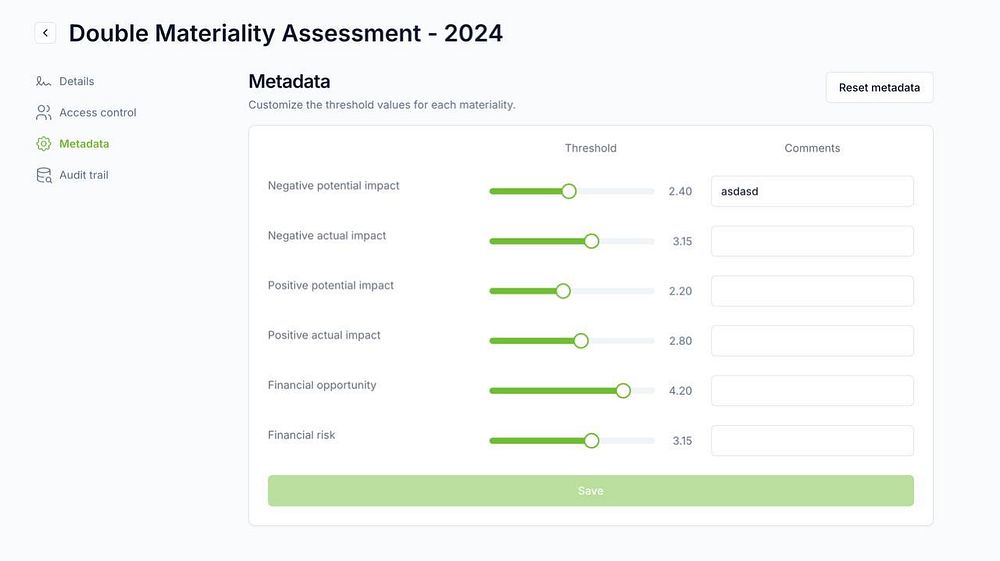The image size is (1000, 561).
Task: Click the Financial opportunity slider handle
Action: tap(623, 391)
